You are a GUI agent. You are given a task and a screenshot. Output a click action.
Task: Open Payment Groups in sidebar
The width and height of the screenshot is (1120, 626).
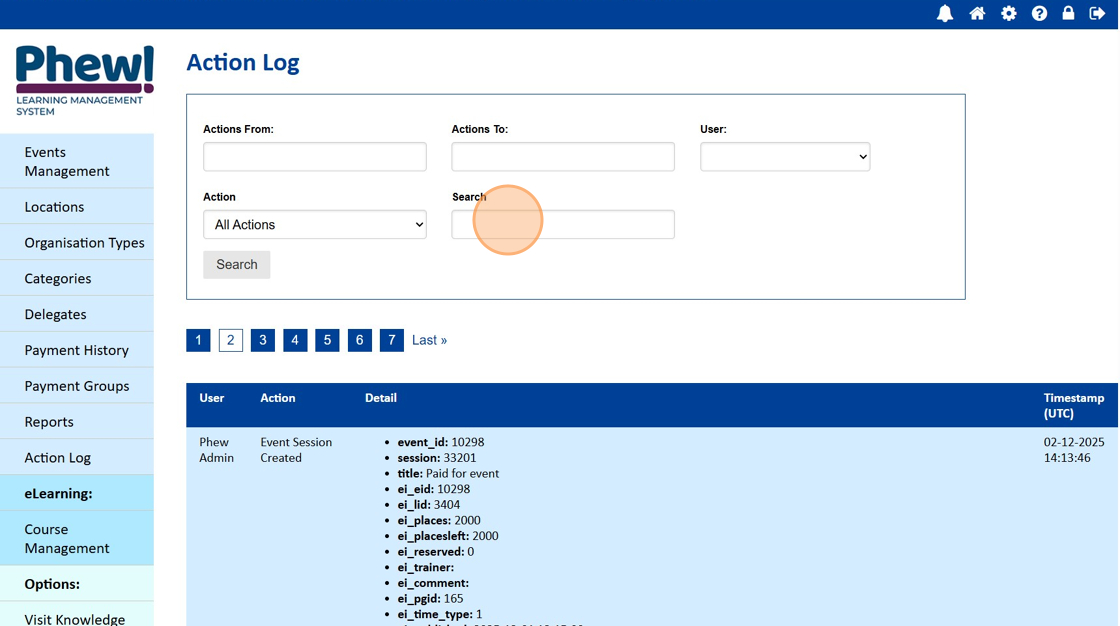point(77,385)
